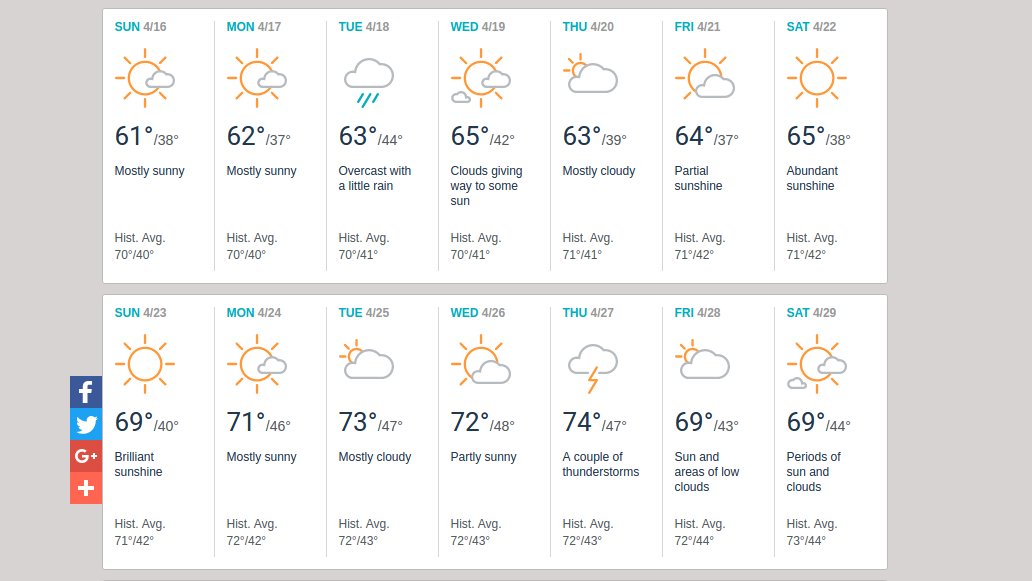Viewport: 1032px width, 581px height.
Task: Click the sun icon for Sunday 4/23
Action: pyautogui.click(x=144, y=363)
